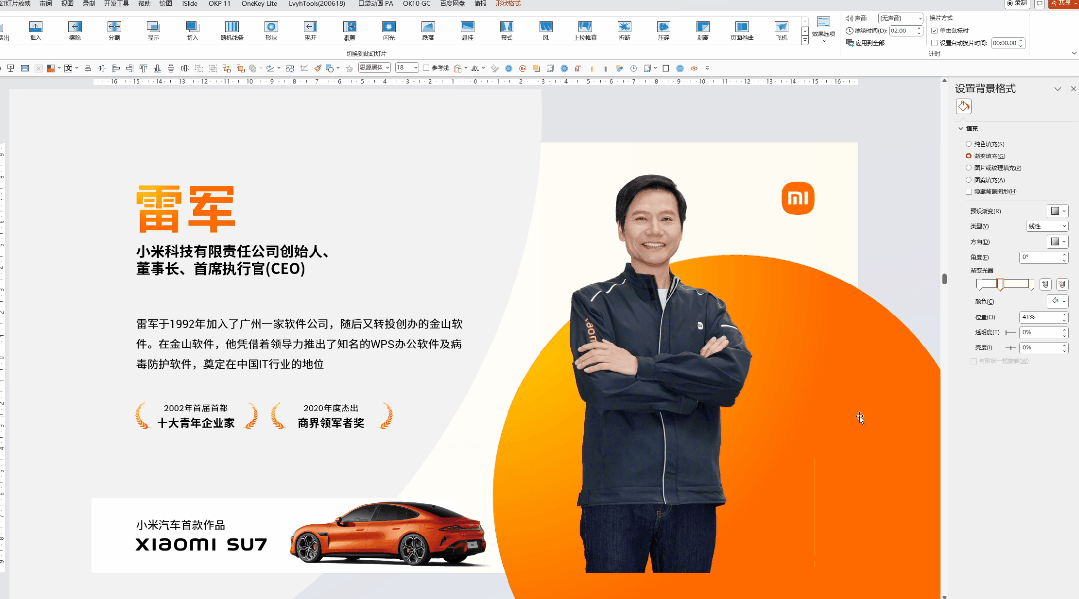The width and height of the screenshot is (1079, 599).
Task: Select the 随机线条 (Random Bars) transition
Action: (232, 30)
